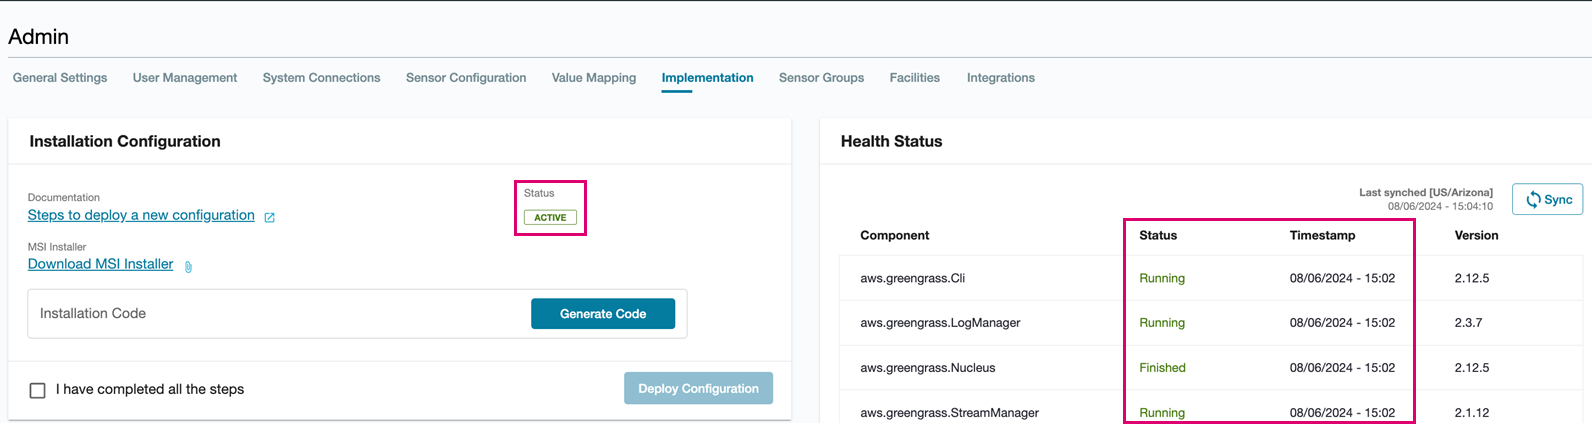Image resolution: width=1592 pixels, height=424 pixels.
Task: Check 'I have completed all the steps'
Action: (x=38, y=390)
